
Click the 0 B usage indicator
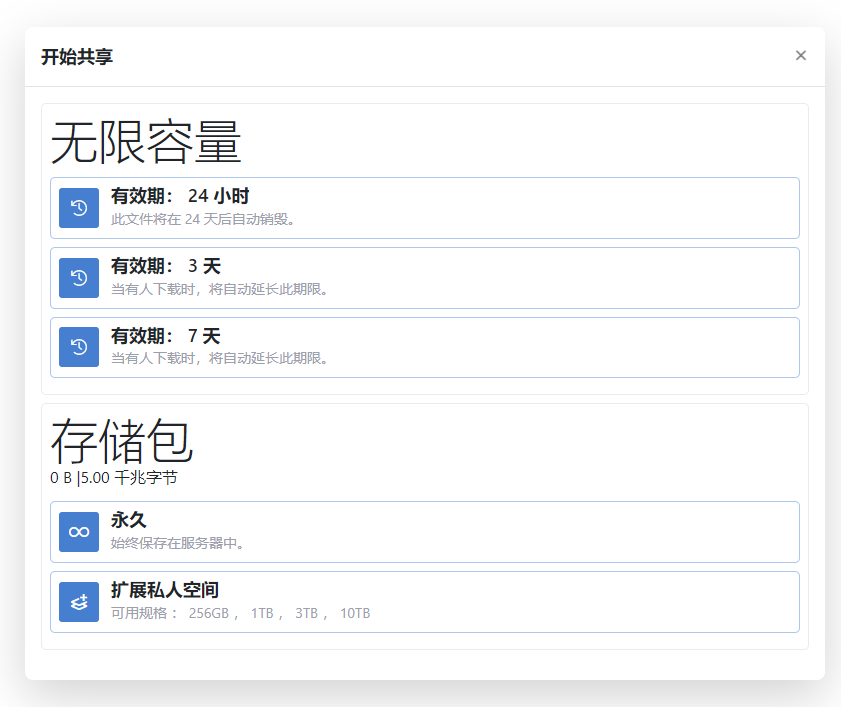pos(61,477)
